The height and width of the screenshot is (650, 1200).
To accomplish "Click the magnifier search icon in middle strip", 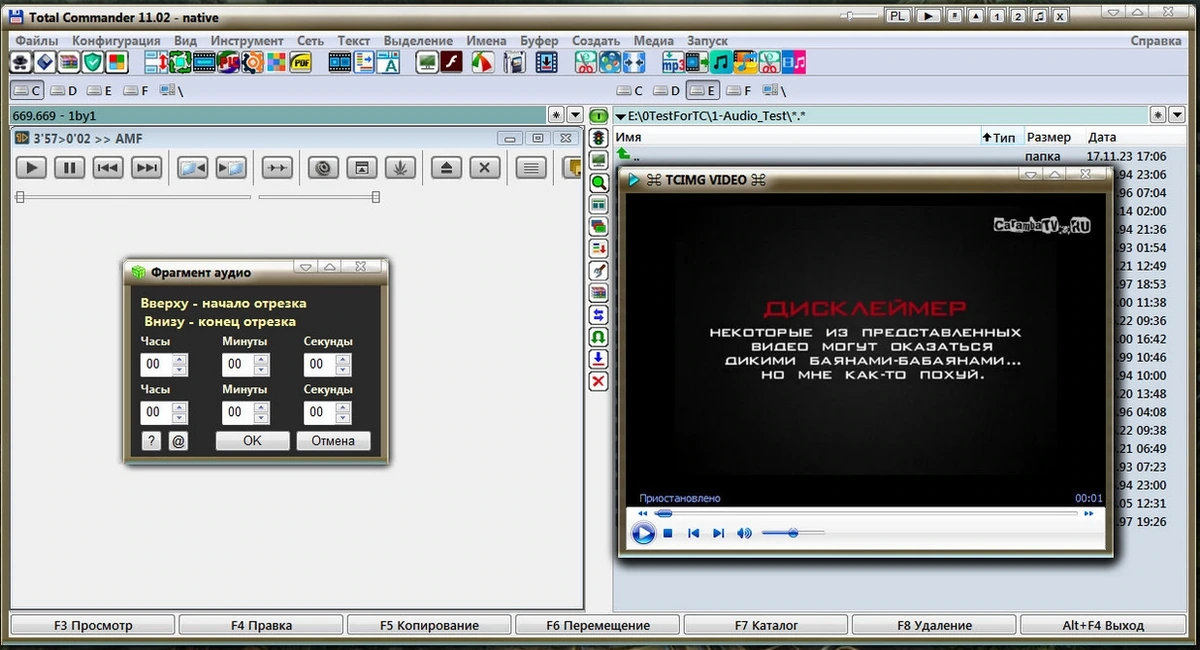I will tap(599, 183).
